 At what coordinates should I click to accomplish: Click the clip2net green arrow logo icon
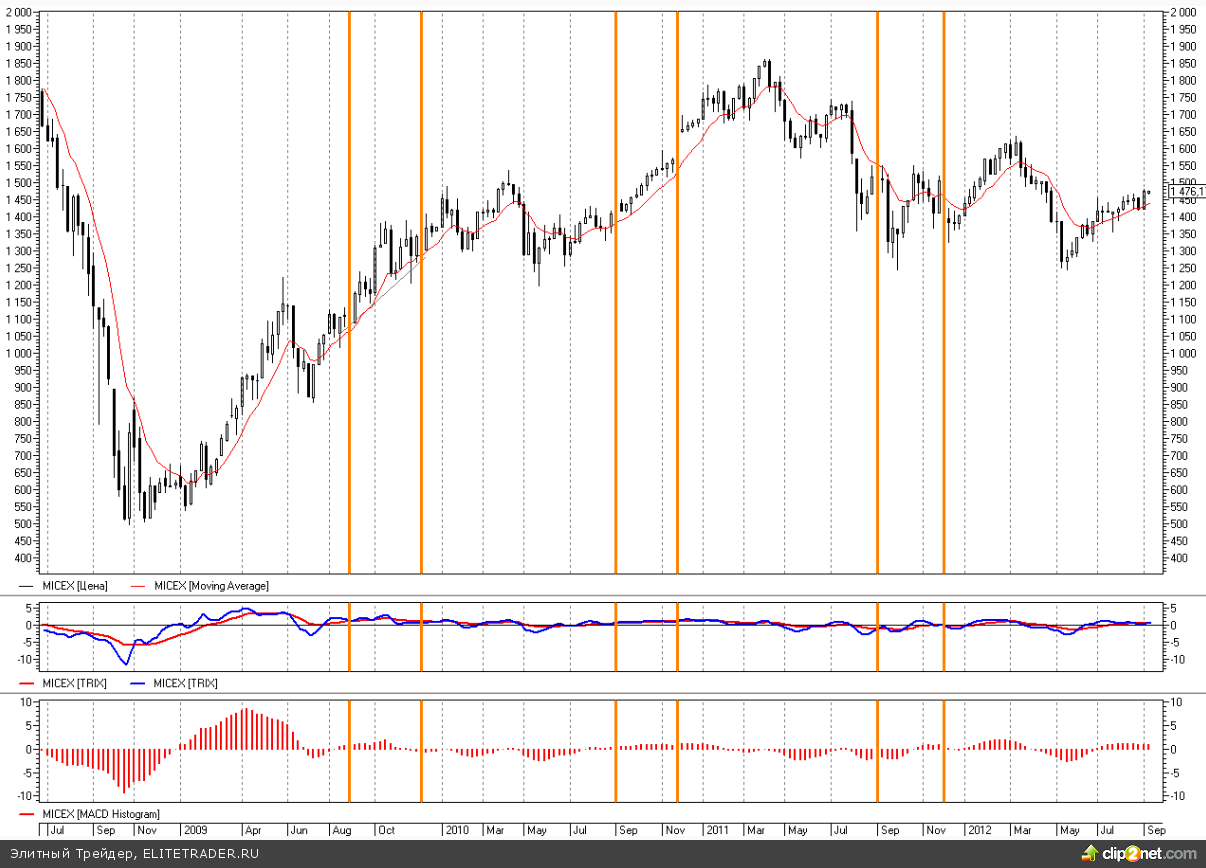tap(1091, 853)
